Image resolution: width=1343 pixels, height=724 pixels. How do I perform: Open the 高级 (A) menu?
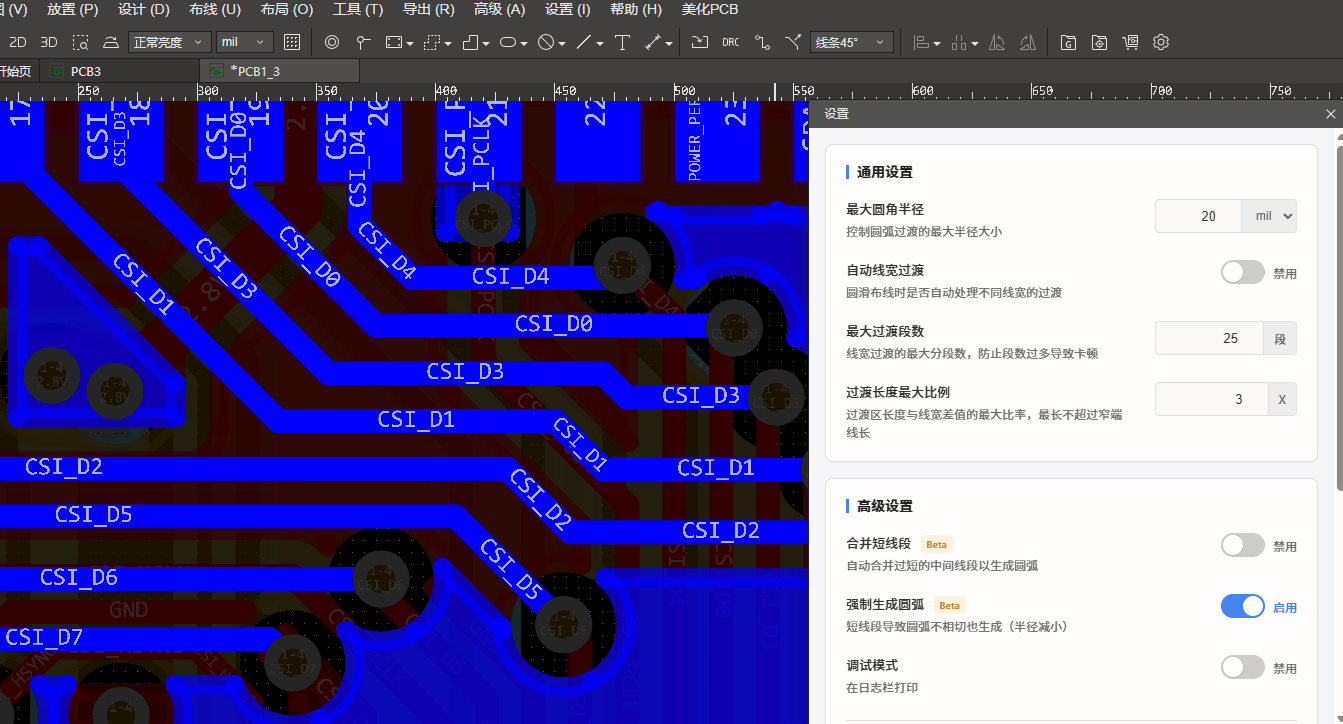[500, 9]
